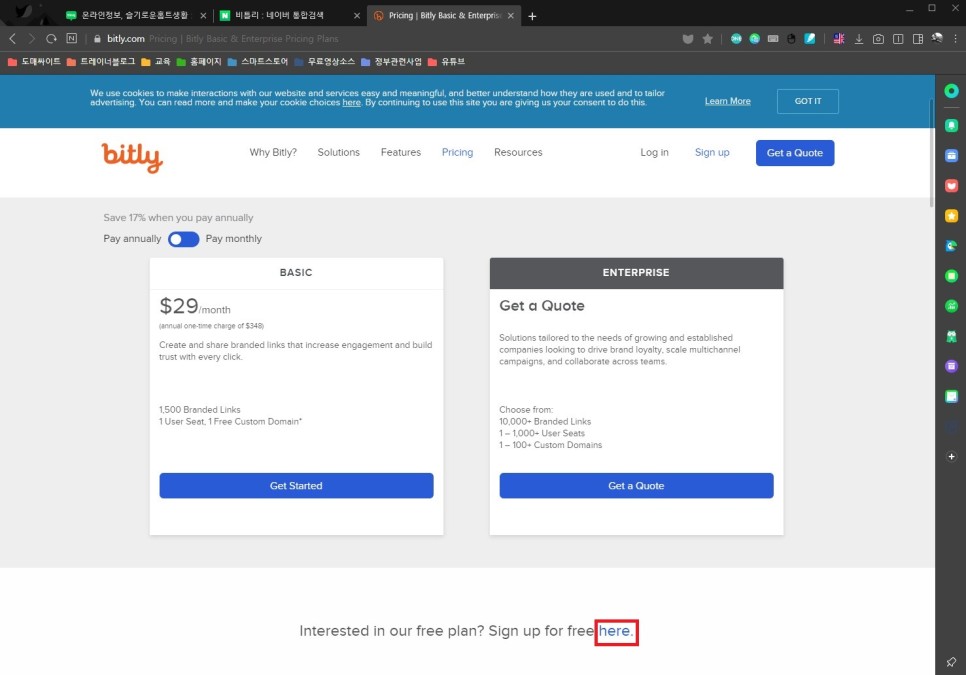Image resolution: width=966 pixels, height=675 pixels.
Task: Open the mouse gesture extension icon
Action: click(x=791, y=39)
